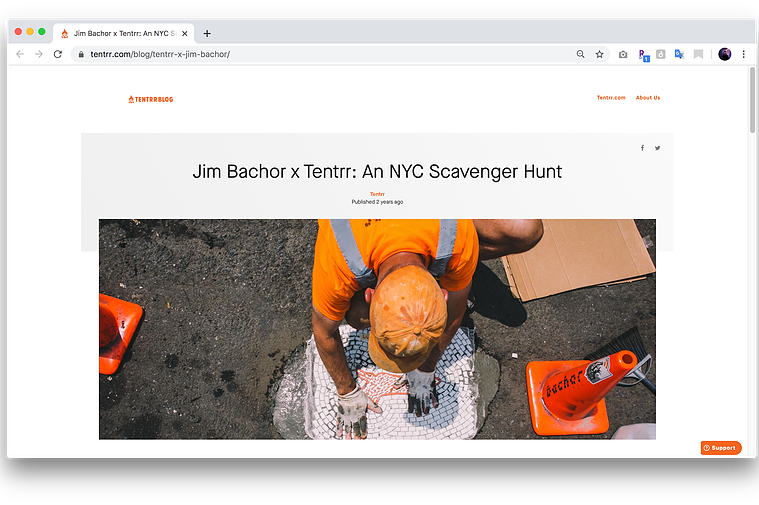Screen dimensions: 759x505
Task: Open Chrome three-dot menu
Action: pyautogui.click(x=744, y=54)
